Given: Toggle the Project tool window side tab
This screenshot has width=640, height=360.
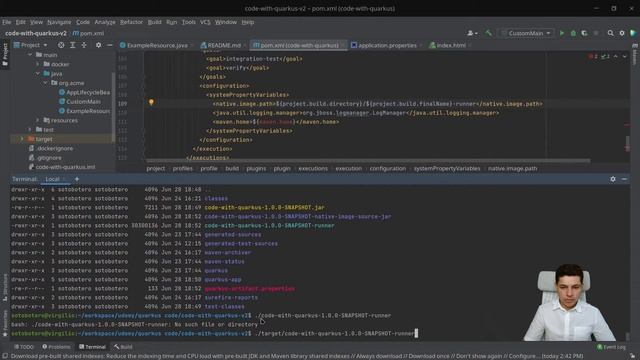Looking at the screenshot, I should pyautogui.click(x=5, y=54).
